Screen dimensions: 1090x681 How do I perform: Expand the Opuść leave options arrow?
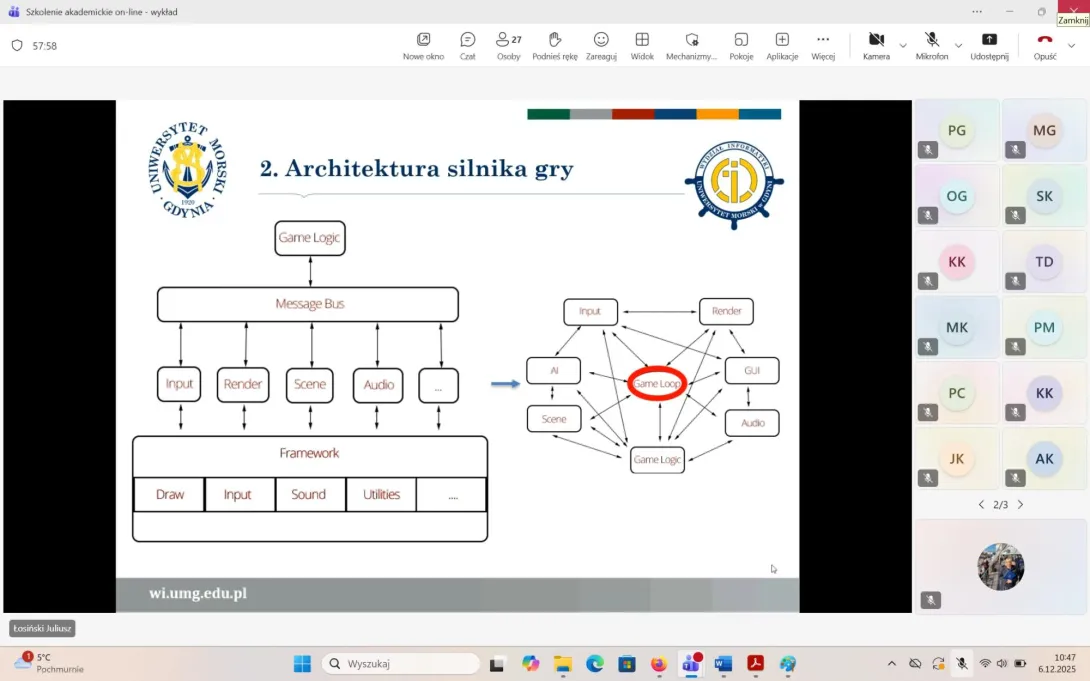click(1071, 46)
